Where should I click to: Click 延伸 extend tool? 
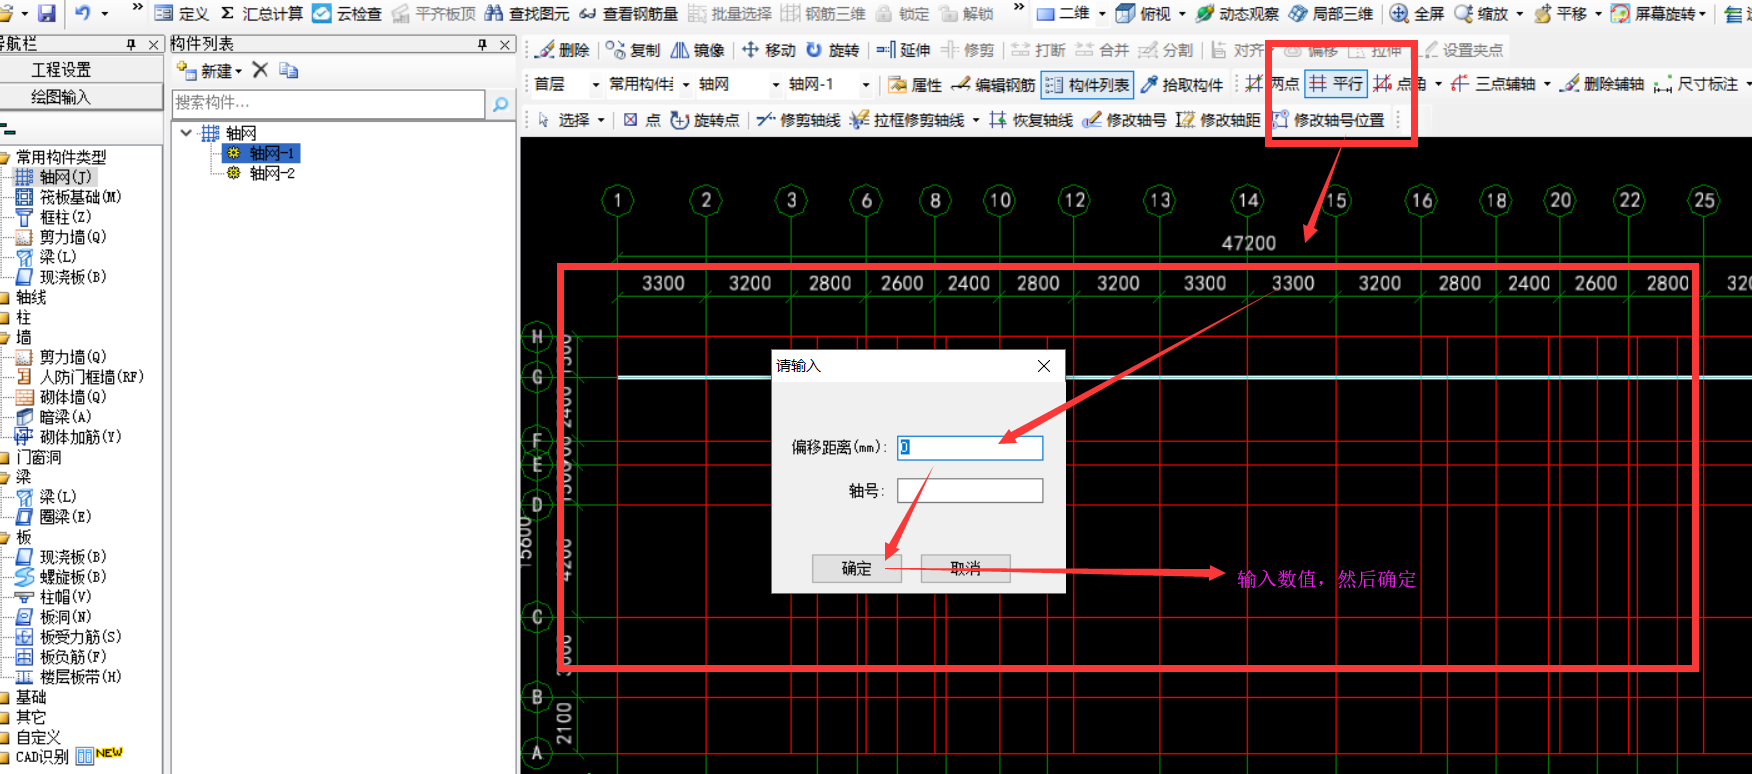tap(903, 50)
